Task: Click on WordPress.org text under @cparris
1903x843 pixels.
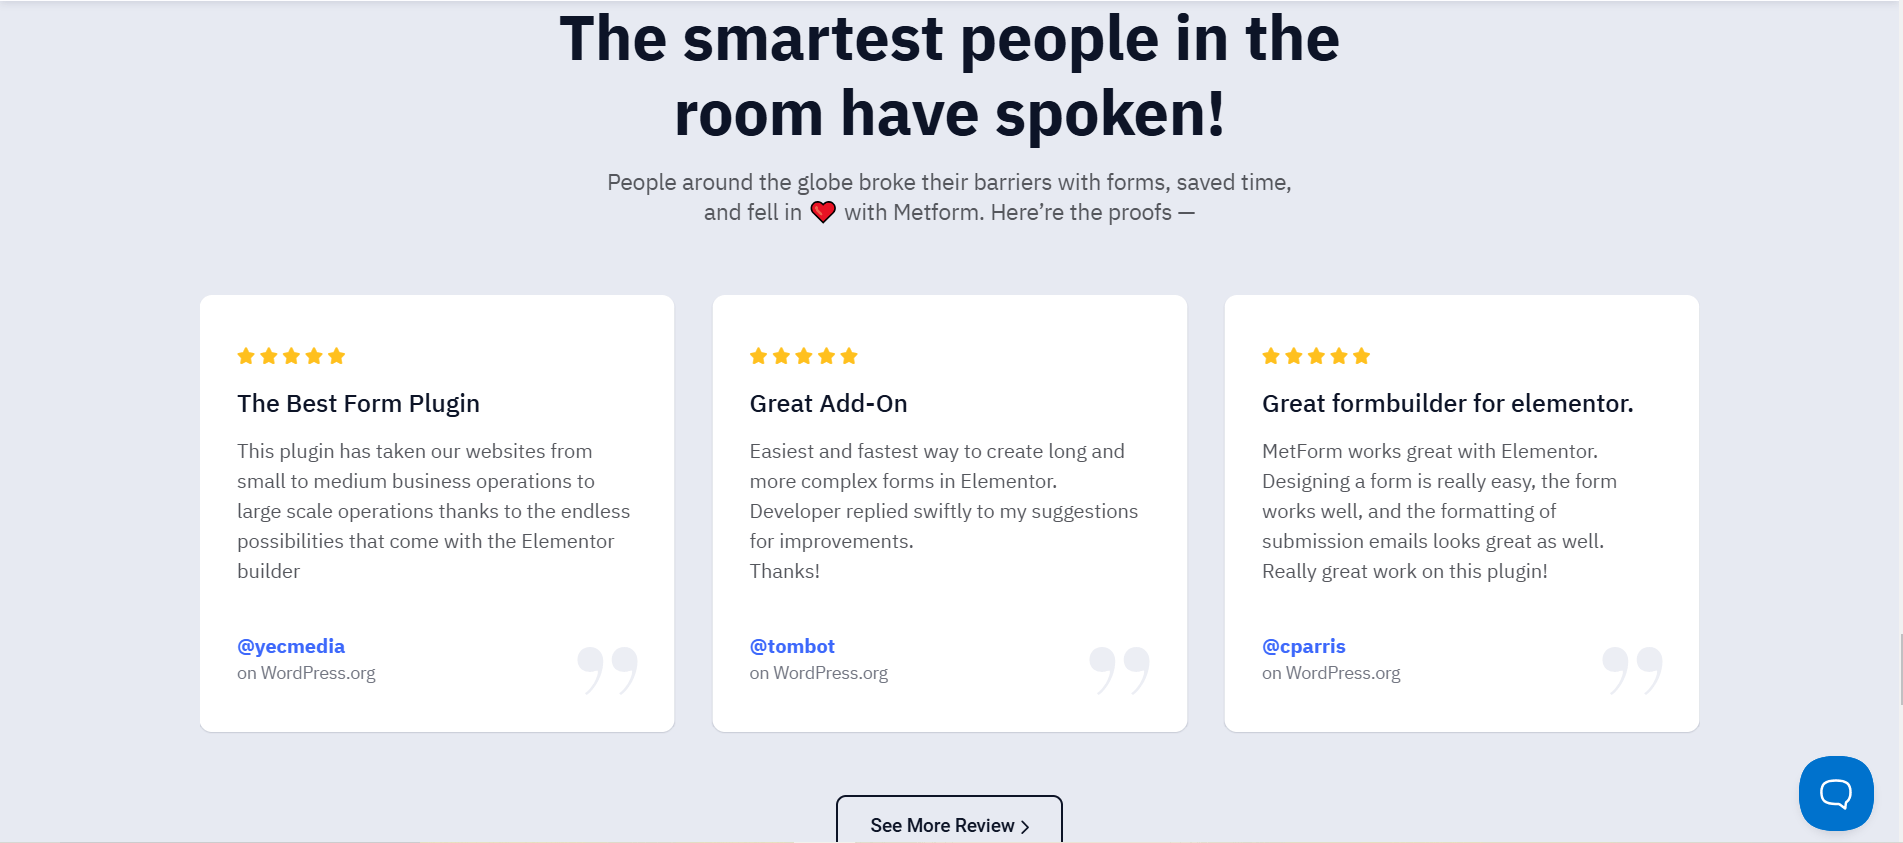Action: [1331, 673]
